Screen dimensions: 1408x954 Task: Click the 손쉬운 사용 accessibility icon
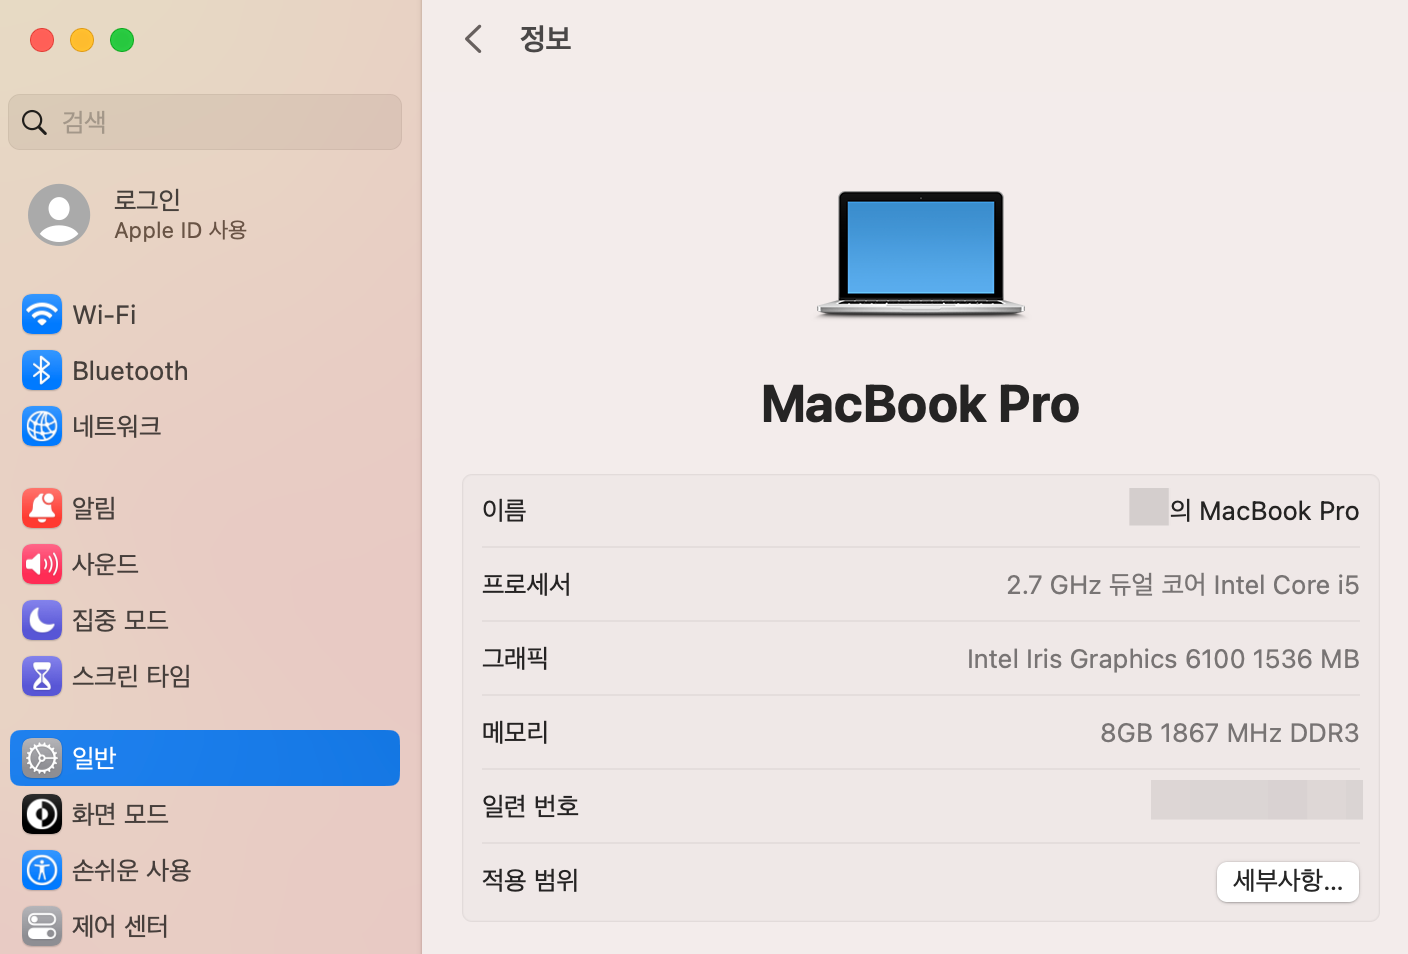point(42,870)
